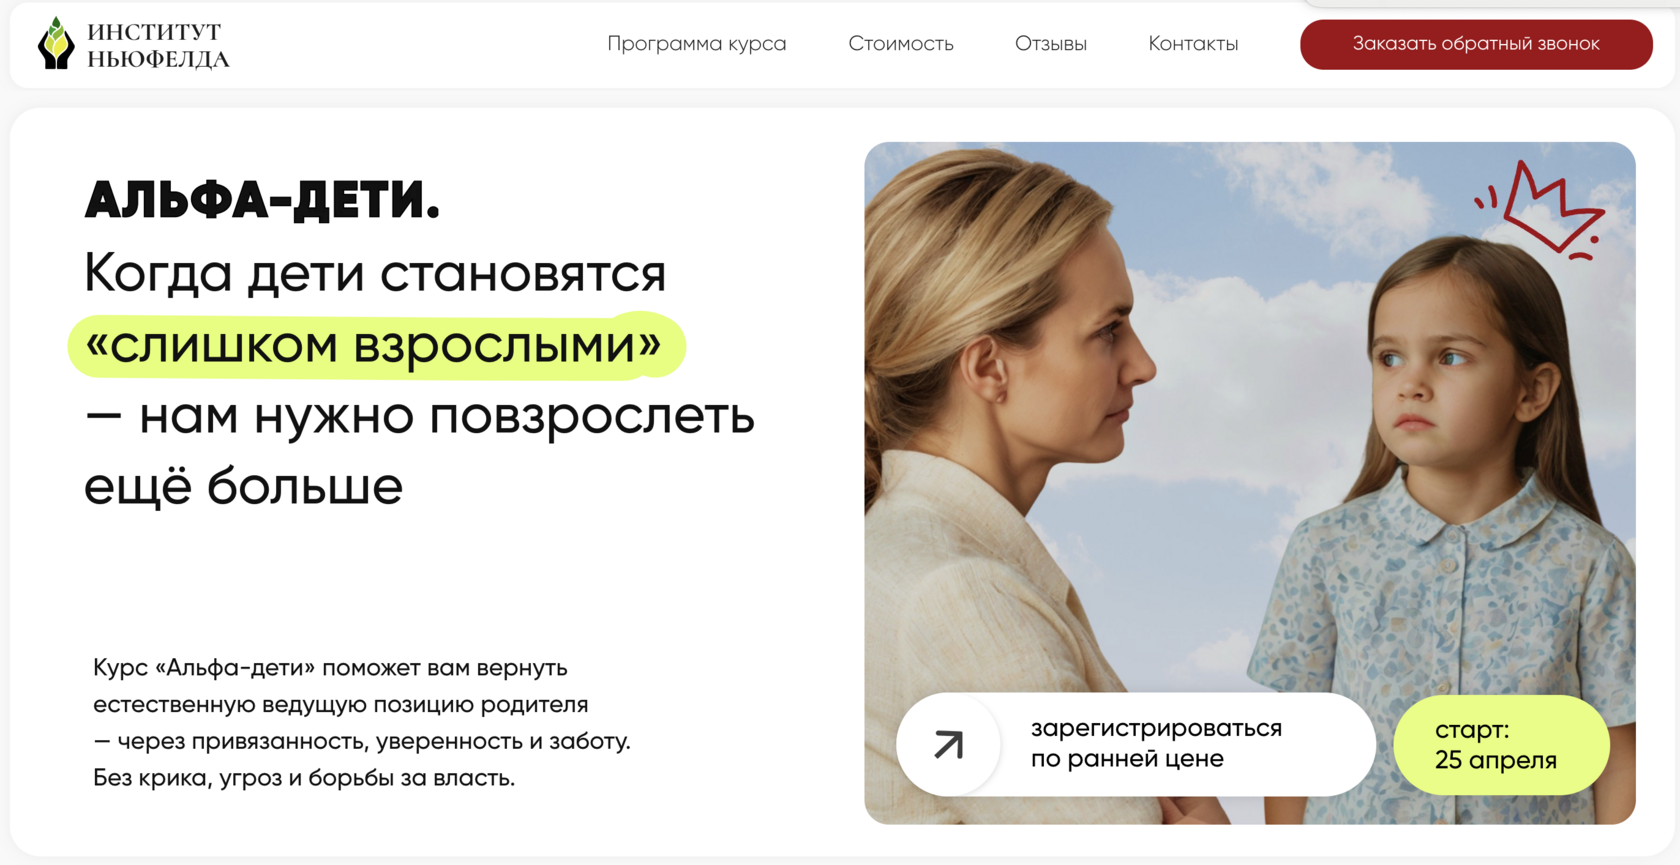Click the green старт: 25 апреля badge
This screenshot has height=865, width=1680.
[1501, 745]
